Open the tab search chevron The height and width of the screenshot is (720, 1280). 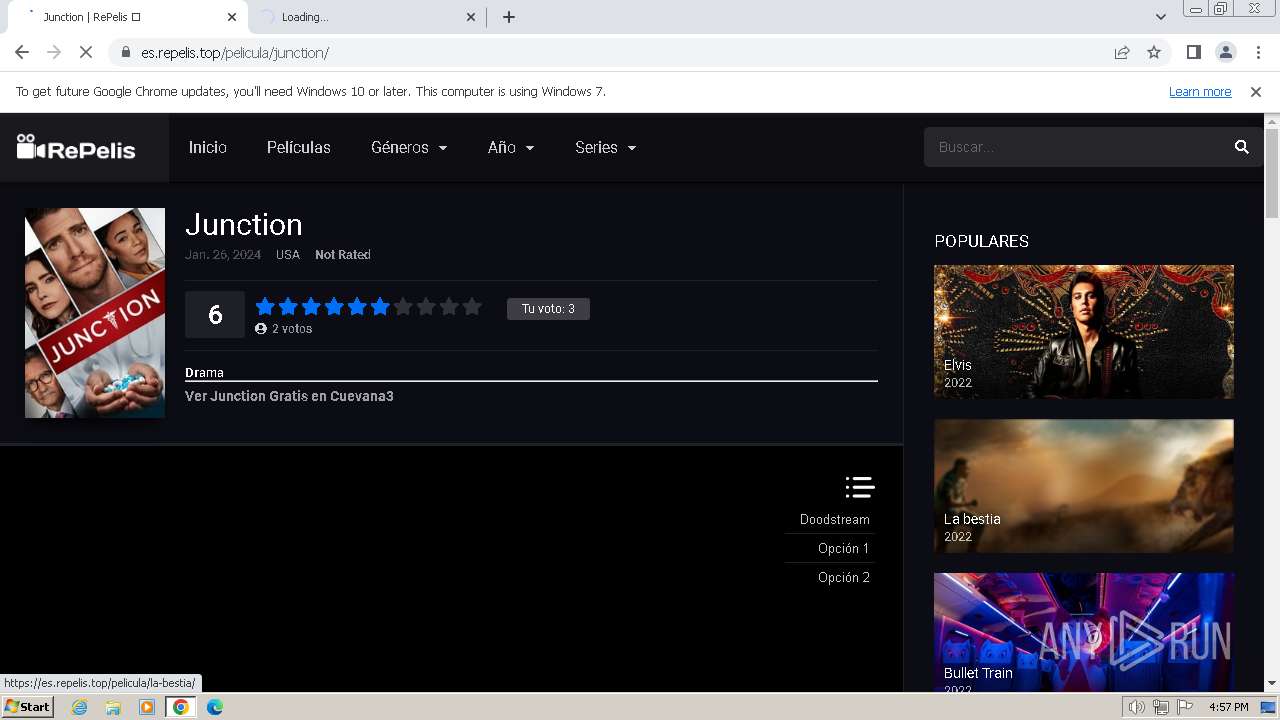point(1161,17)
